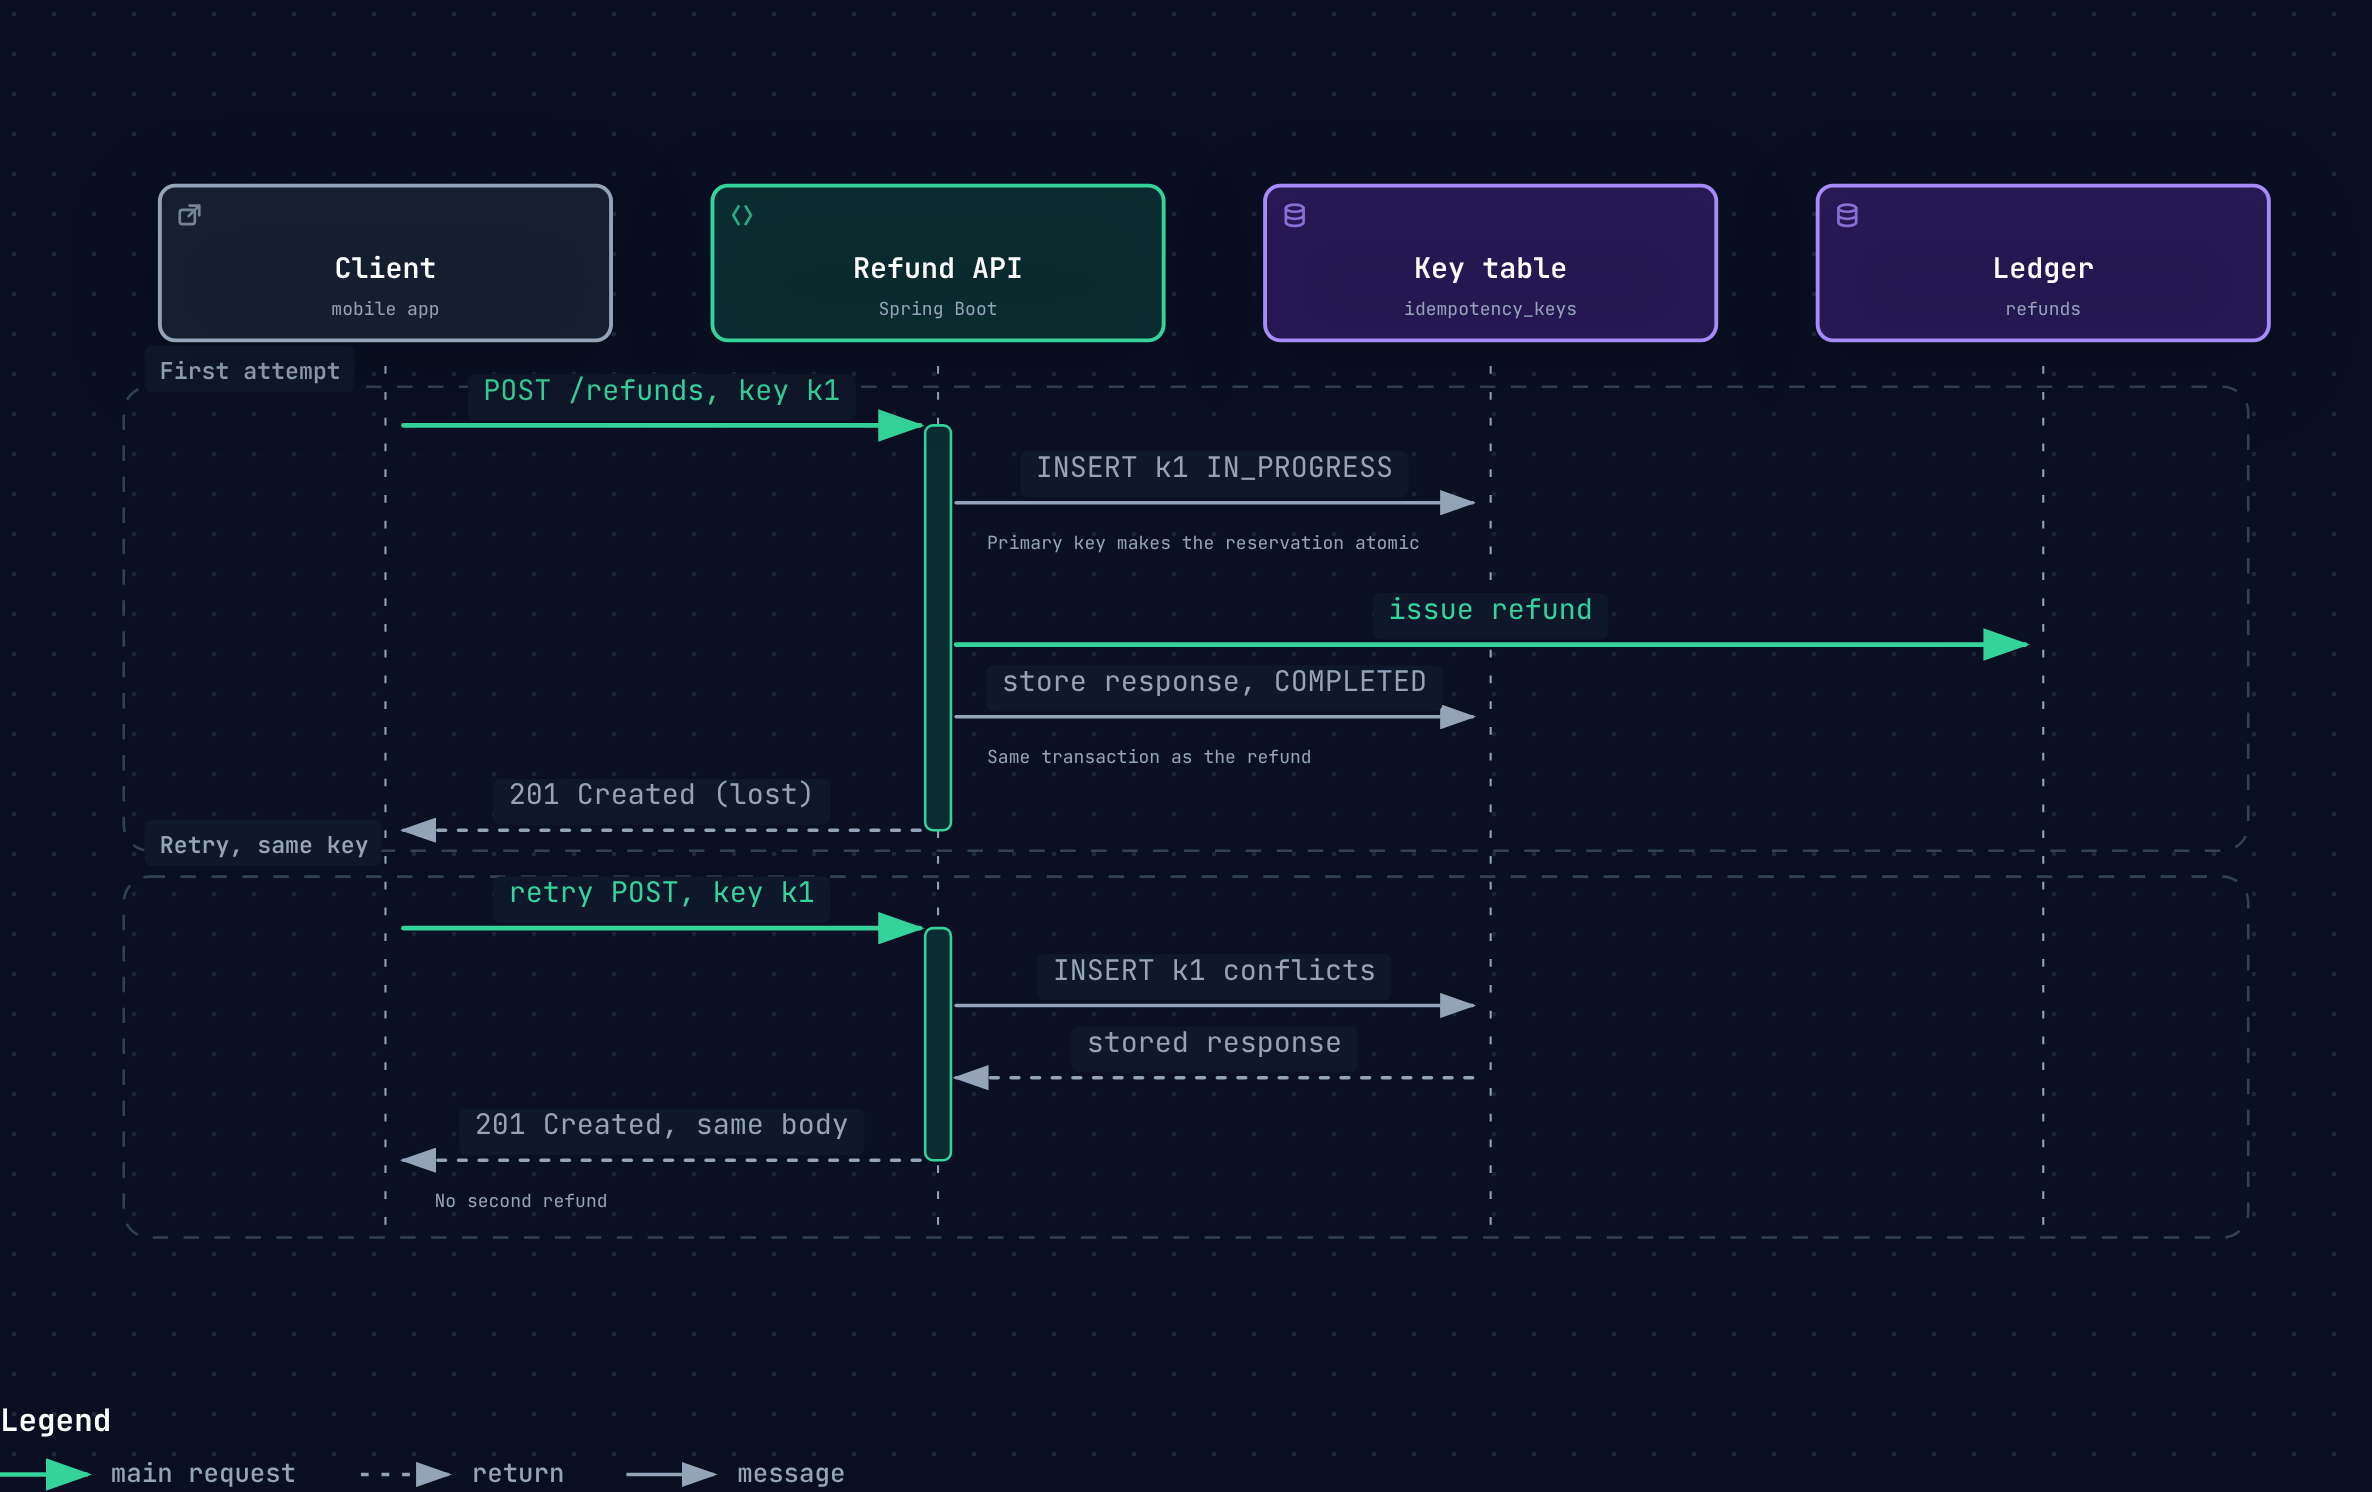Select the Client participant title
This screenshot has width=2372, height=1492.
(x=385, y=268)
